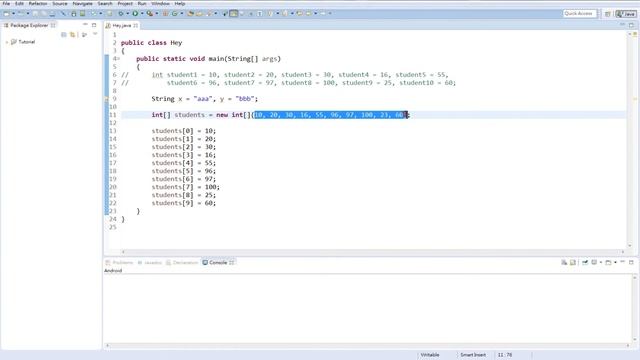Select the Package Explorer tab
Screen dimensions: 640x360
29,25
